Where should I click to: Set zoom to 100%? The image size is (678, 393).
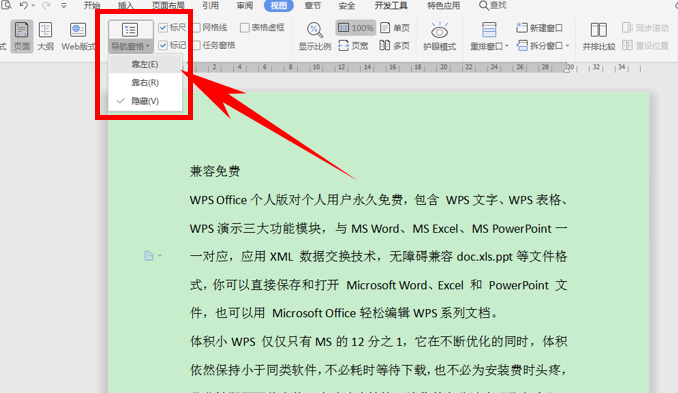click(x=355, y=28)
